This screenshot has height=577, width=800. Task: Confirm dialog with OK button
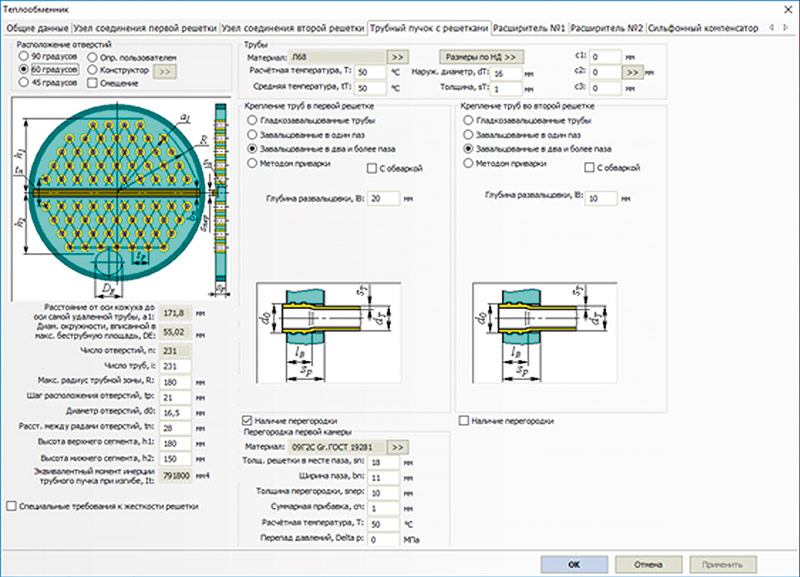point(574,564)
